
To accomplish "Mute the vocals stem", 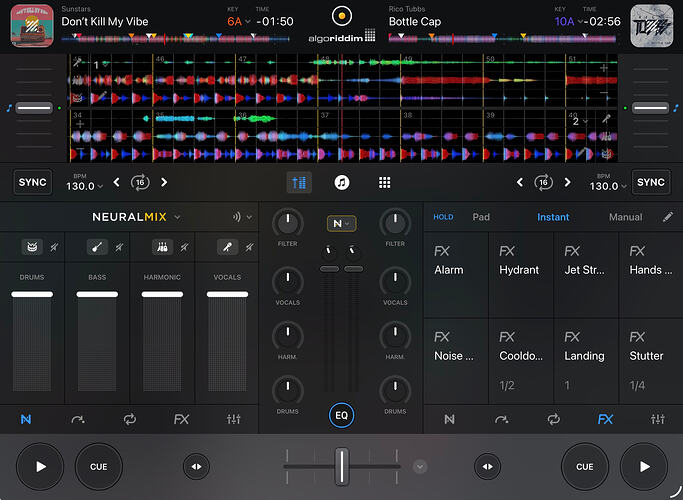I will tap(249, 247).
